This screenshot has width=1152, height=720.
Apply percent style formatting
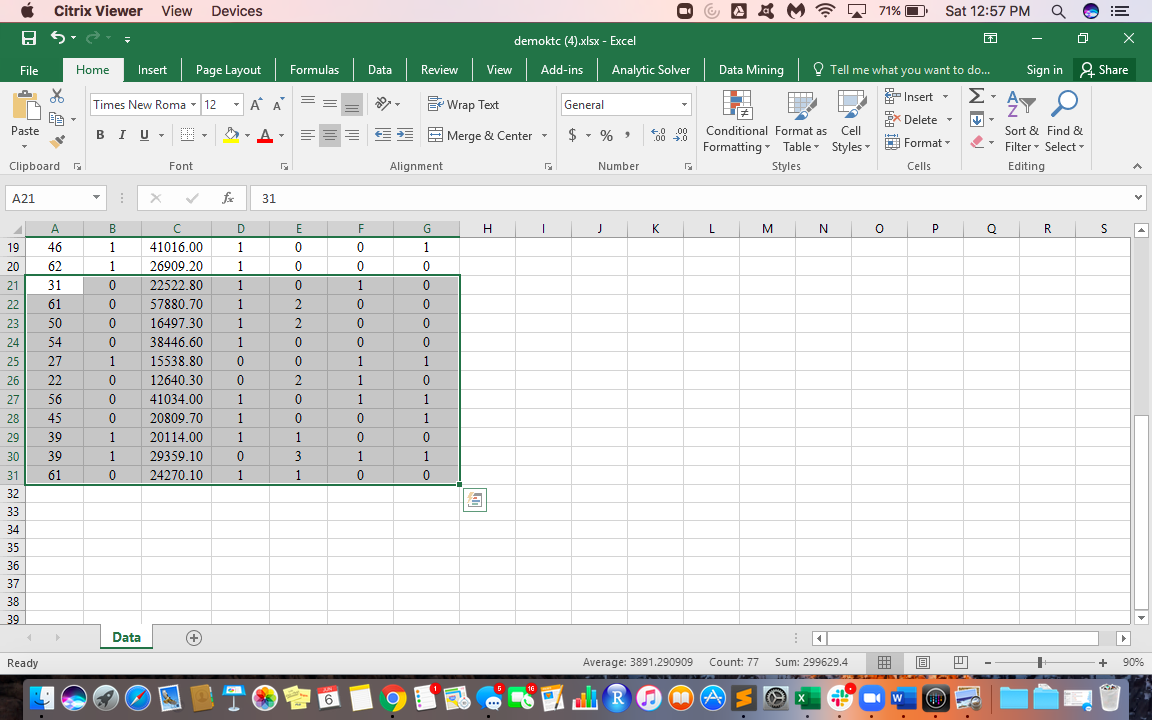point(606,135)
